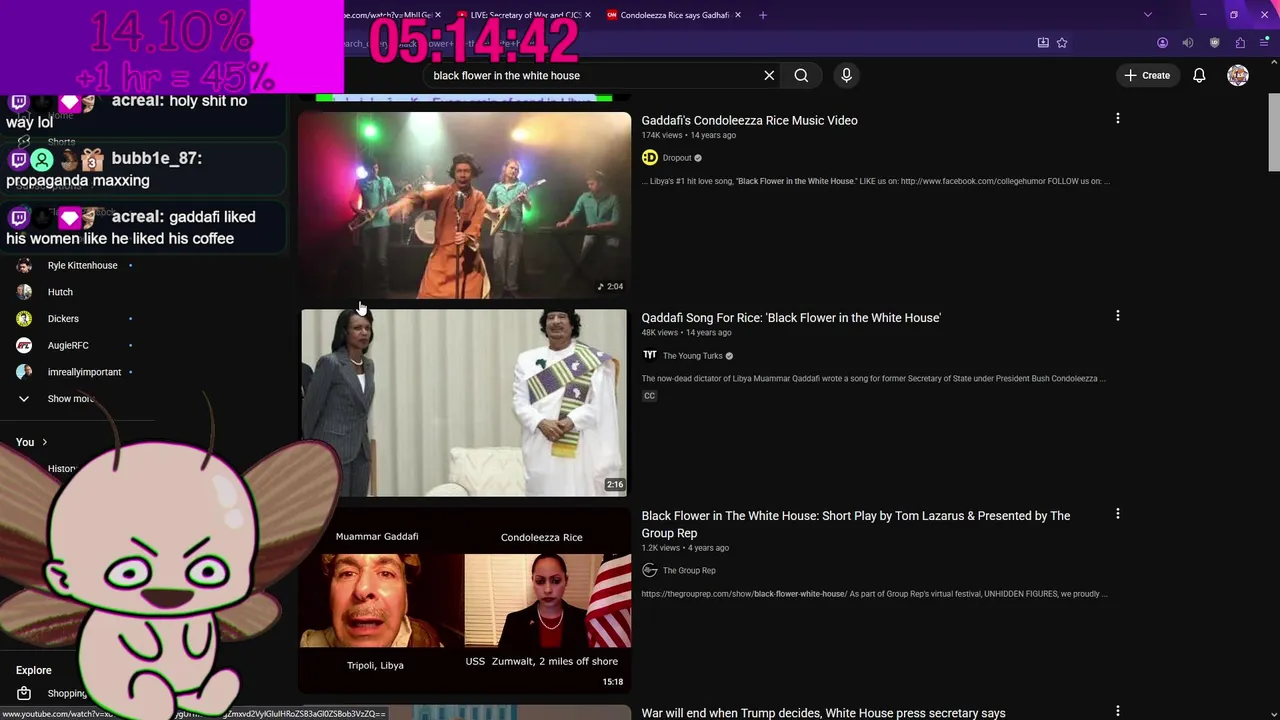Click the Hutch channel avatar
The height and width of the screenshot is (720, 1280).
pos(24,292)
